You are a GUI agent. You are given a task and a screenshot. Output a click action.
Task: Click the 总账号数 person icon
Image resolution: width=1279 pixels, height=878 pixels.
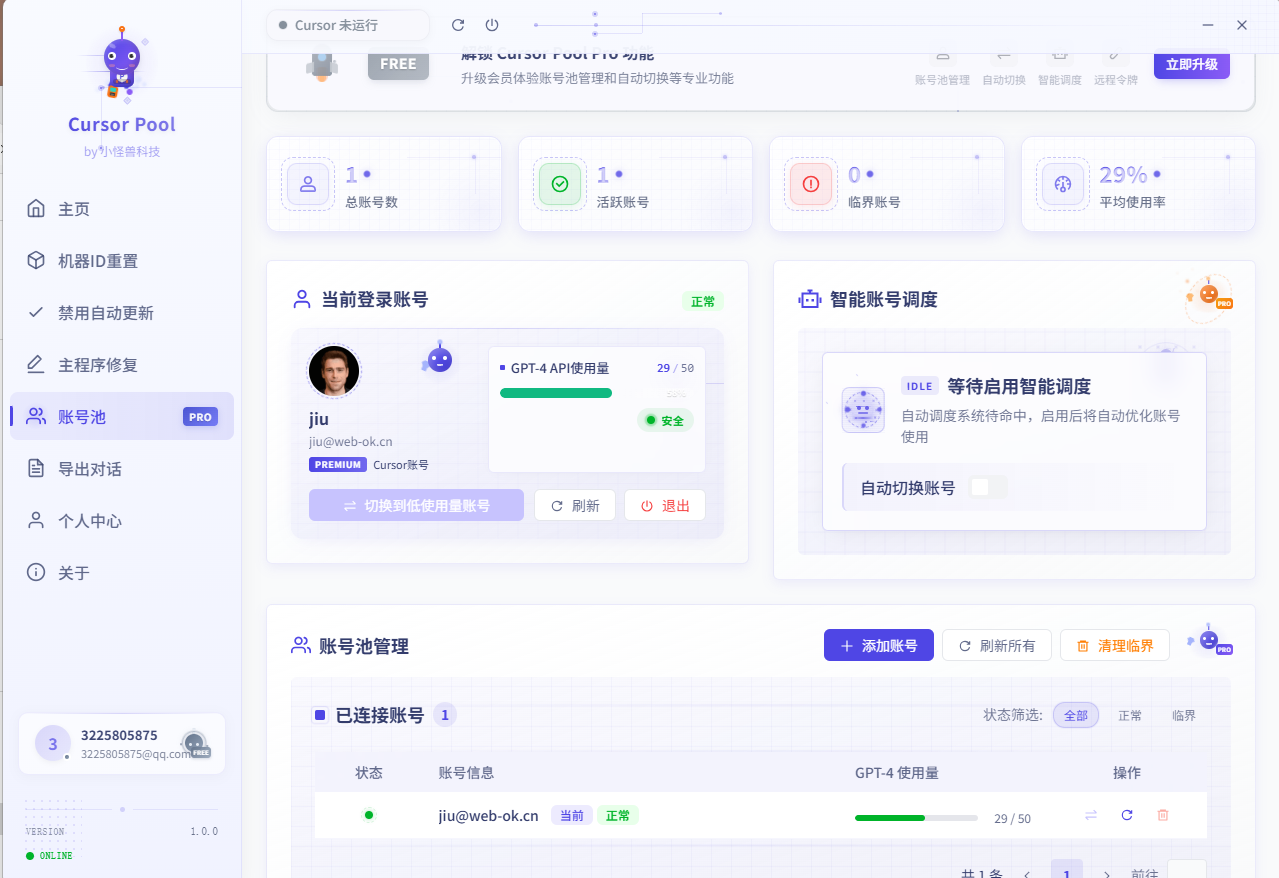308,184
